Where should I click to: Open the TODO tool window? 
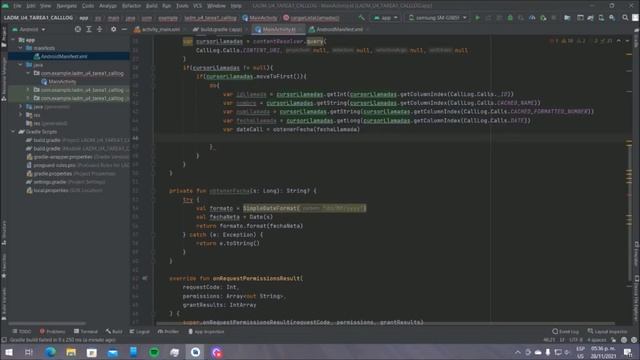tap(21, 331)
